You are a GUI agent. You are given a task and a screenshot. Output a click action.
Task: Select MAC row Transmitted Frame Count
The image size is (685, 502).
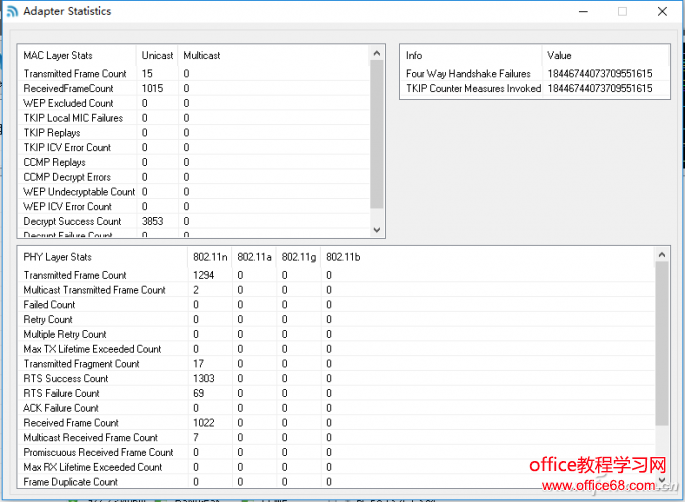click(194, 73)
